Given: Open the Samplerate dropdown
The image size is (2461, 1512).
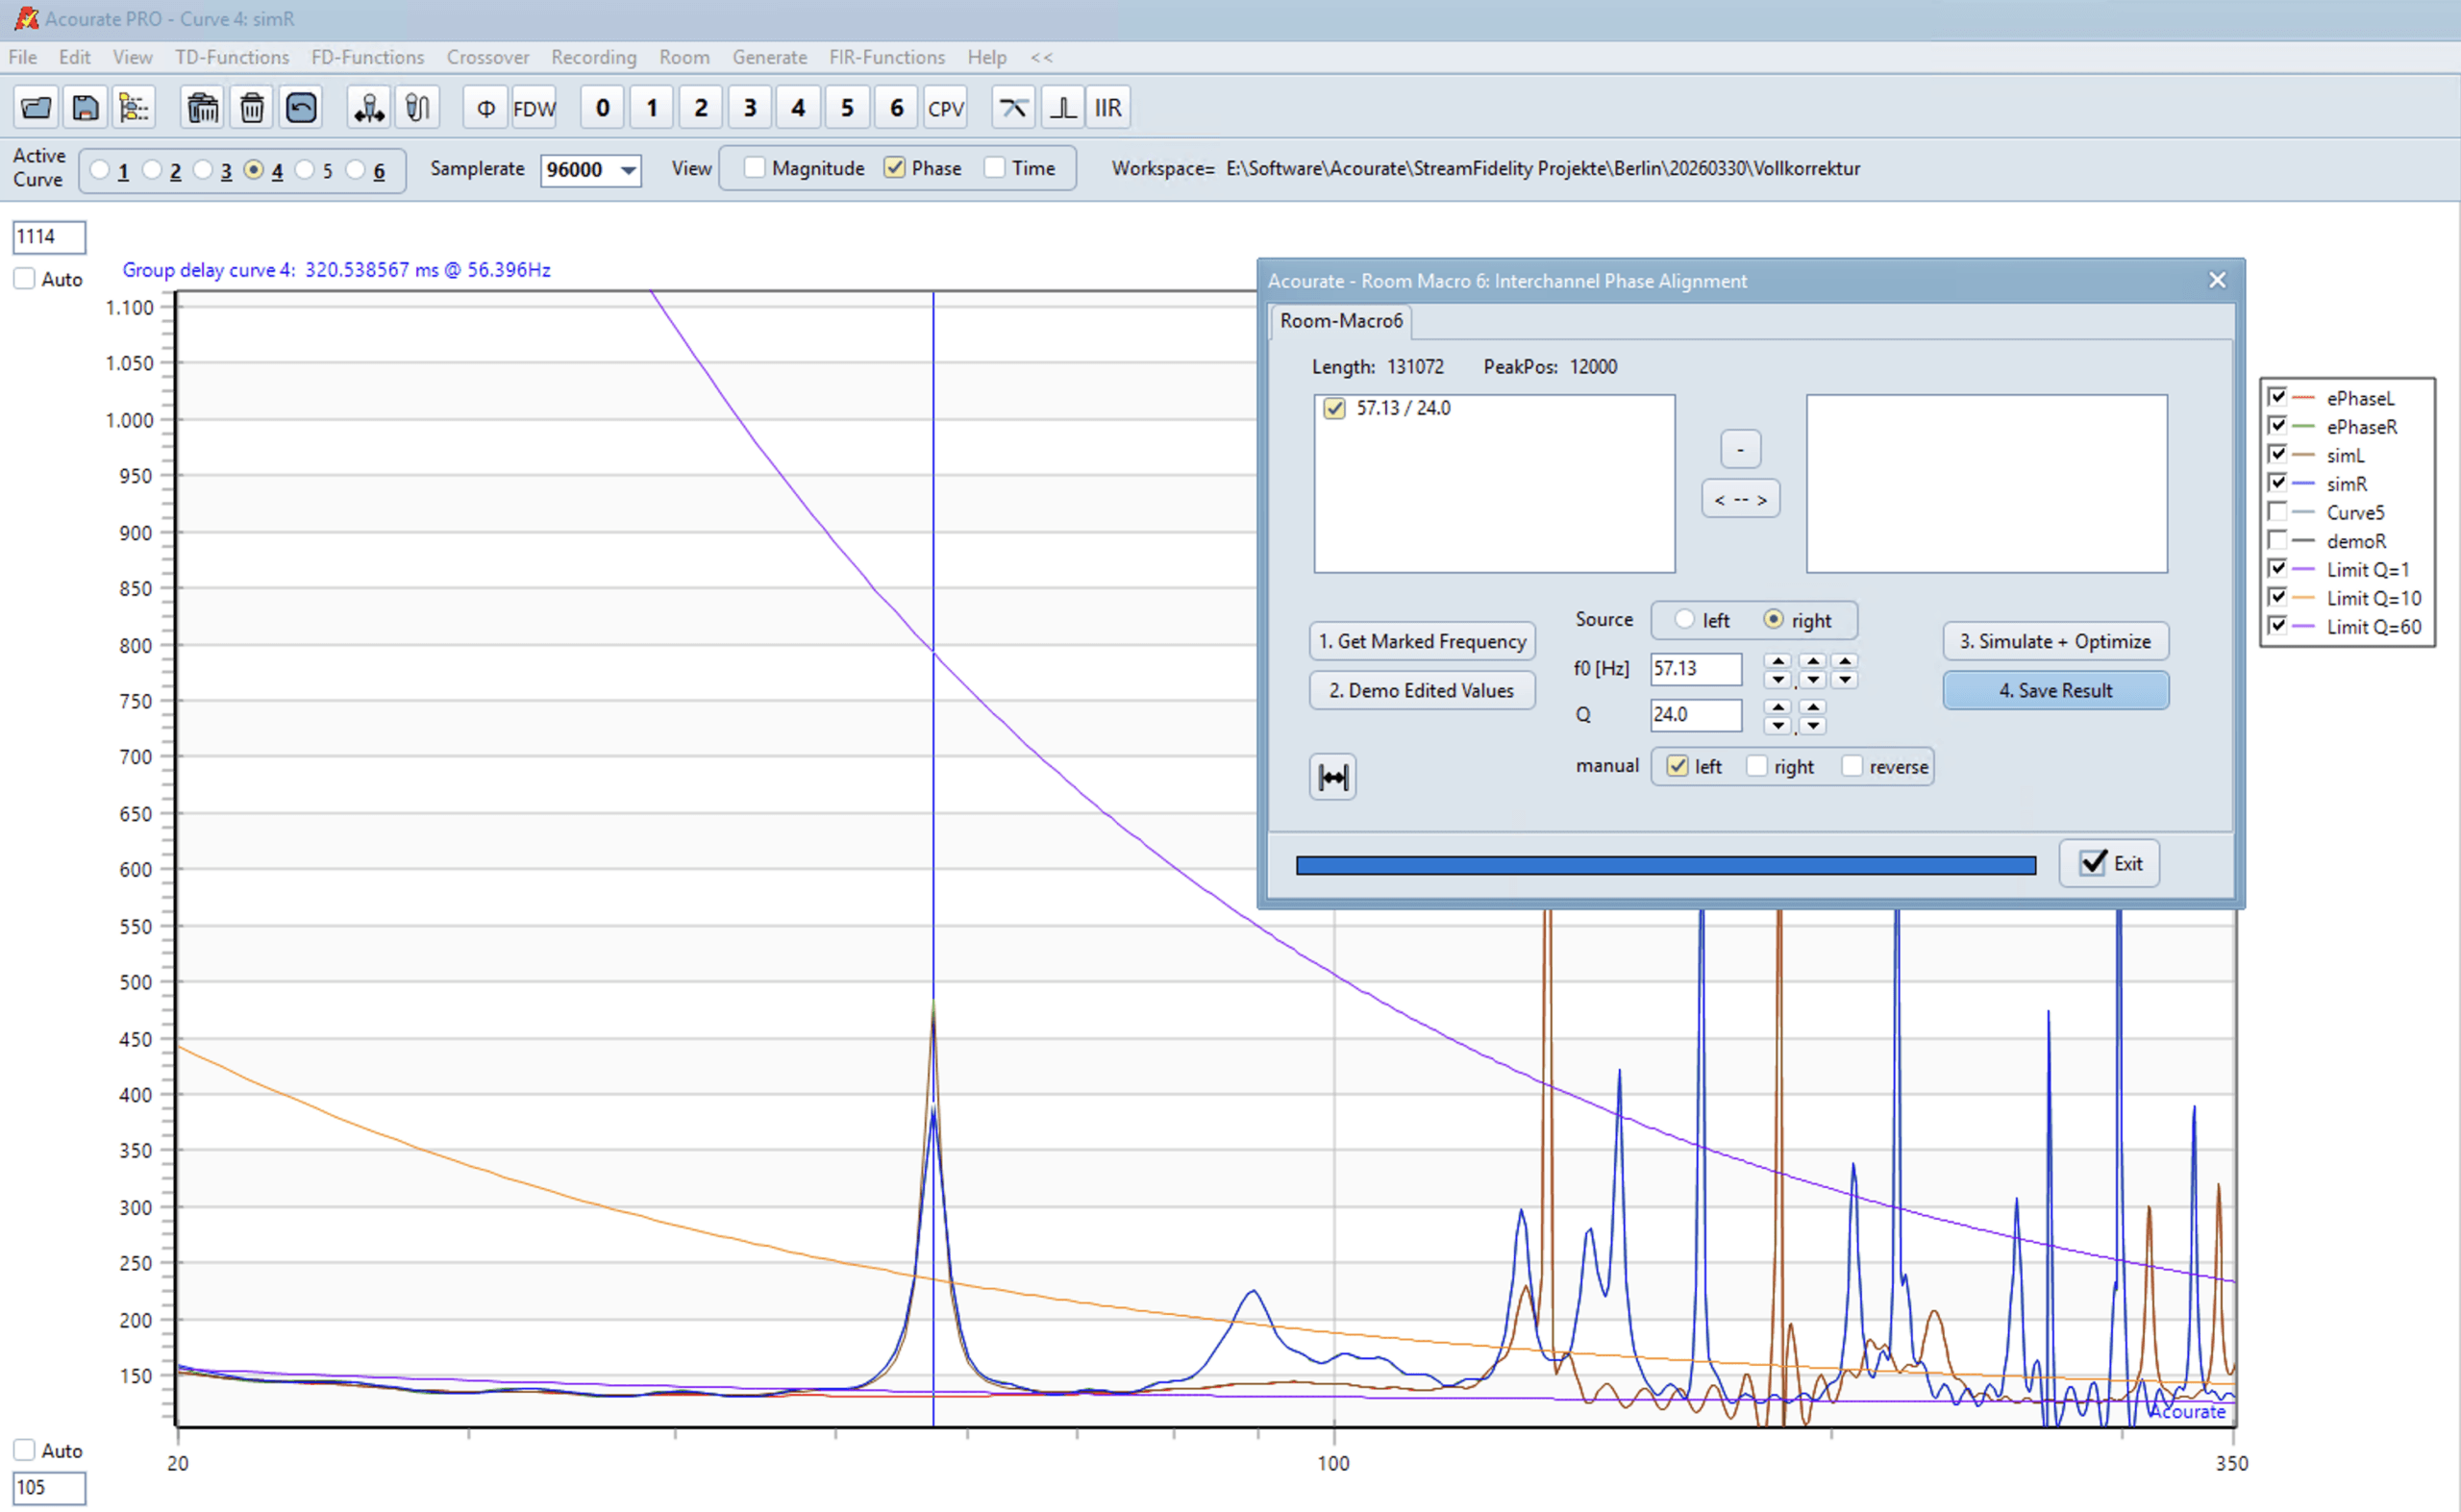Looking at the screenshot, I should click(x=628, y=170).
